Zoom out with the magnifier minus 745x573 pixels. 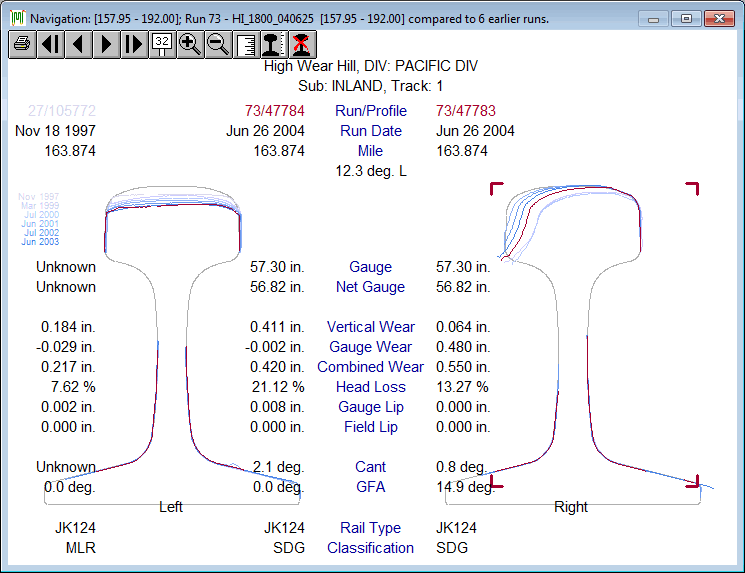(x=217, y=44)
